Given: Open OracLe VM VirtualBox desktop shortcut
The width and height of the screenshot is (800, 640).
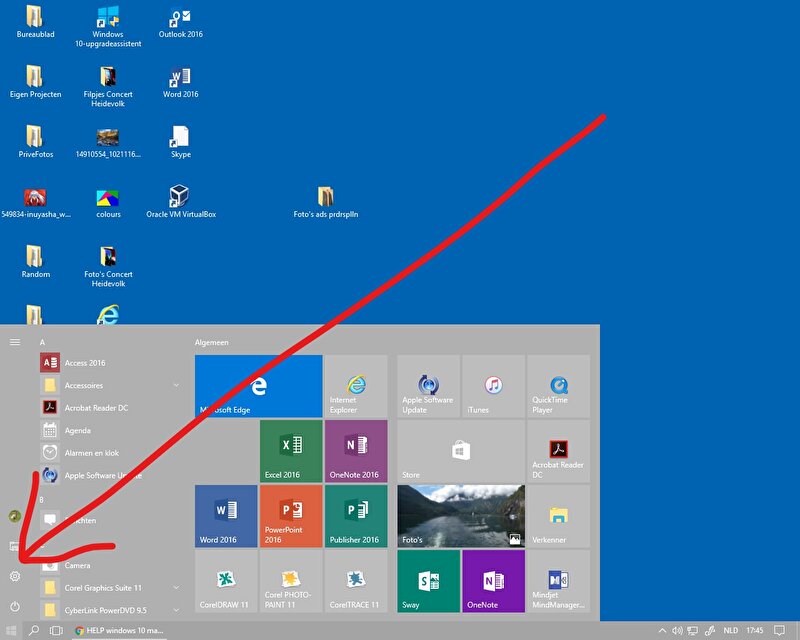Looking at the screenshot, I should coord(180,200).
